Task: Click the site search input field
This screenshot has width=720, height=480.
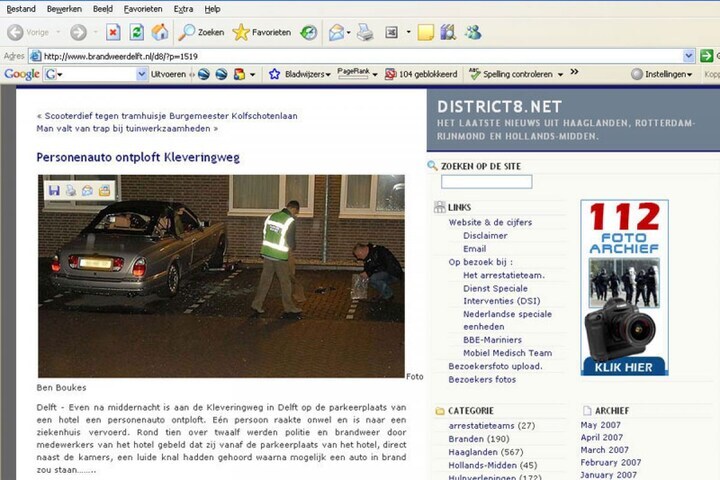Action: click(x=486, y=182)
